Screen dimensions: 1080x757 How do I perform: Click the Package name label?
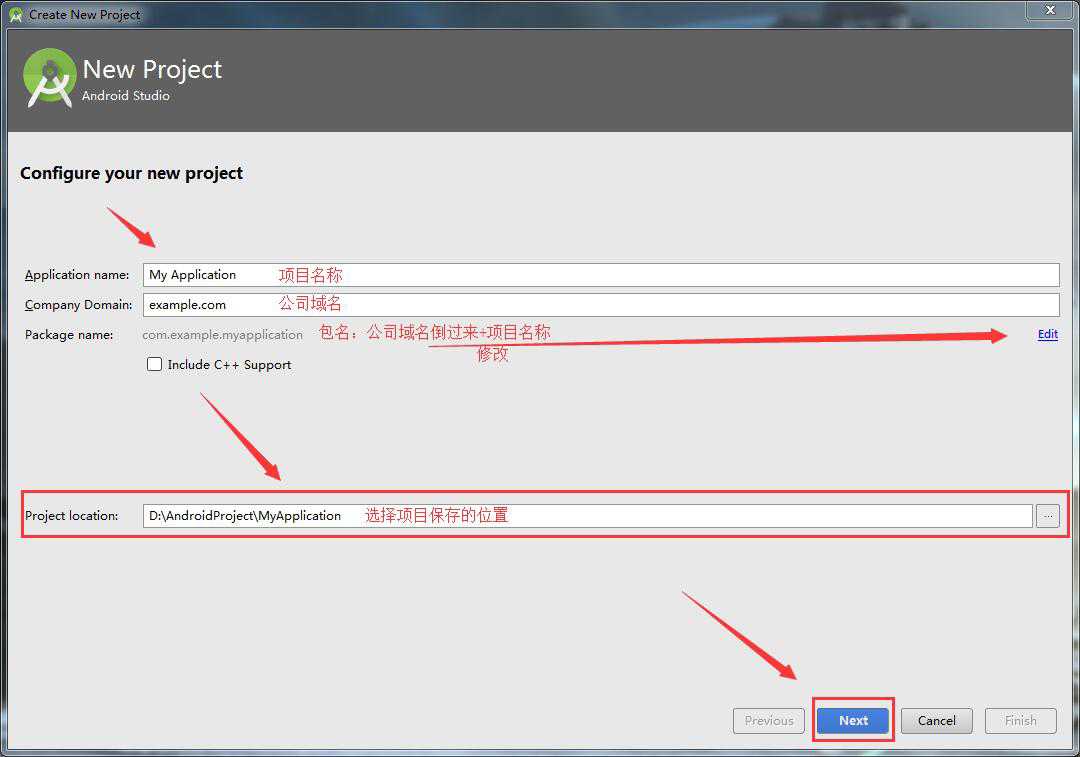point(69,335)
